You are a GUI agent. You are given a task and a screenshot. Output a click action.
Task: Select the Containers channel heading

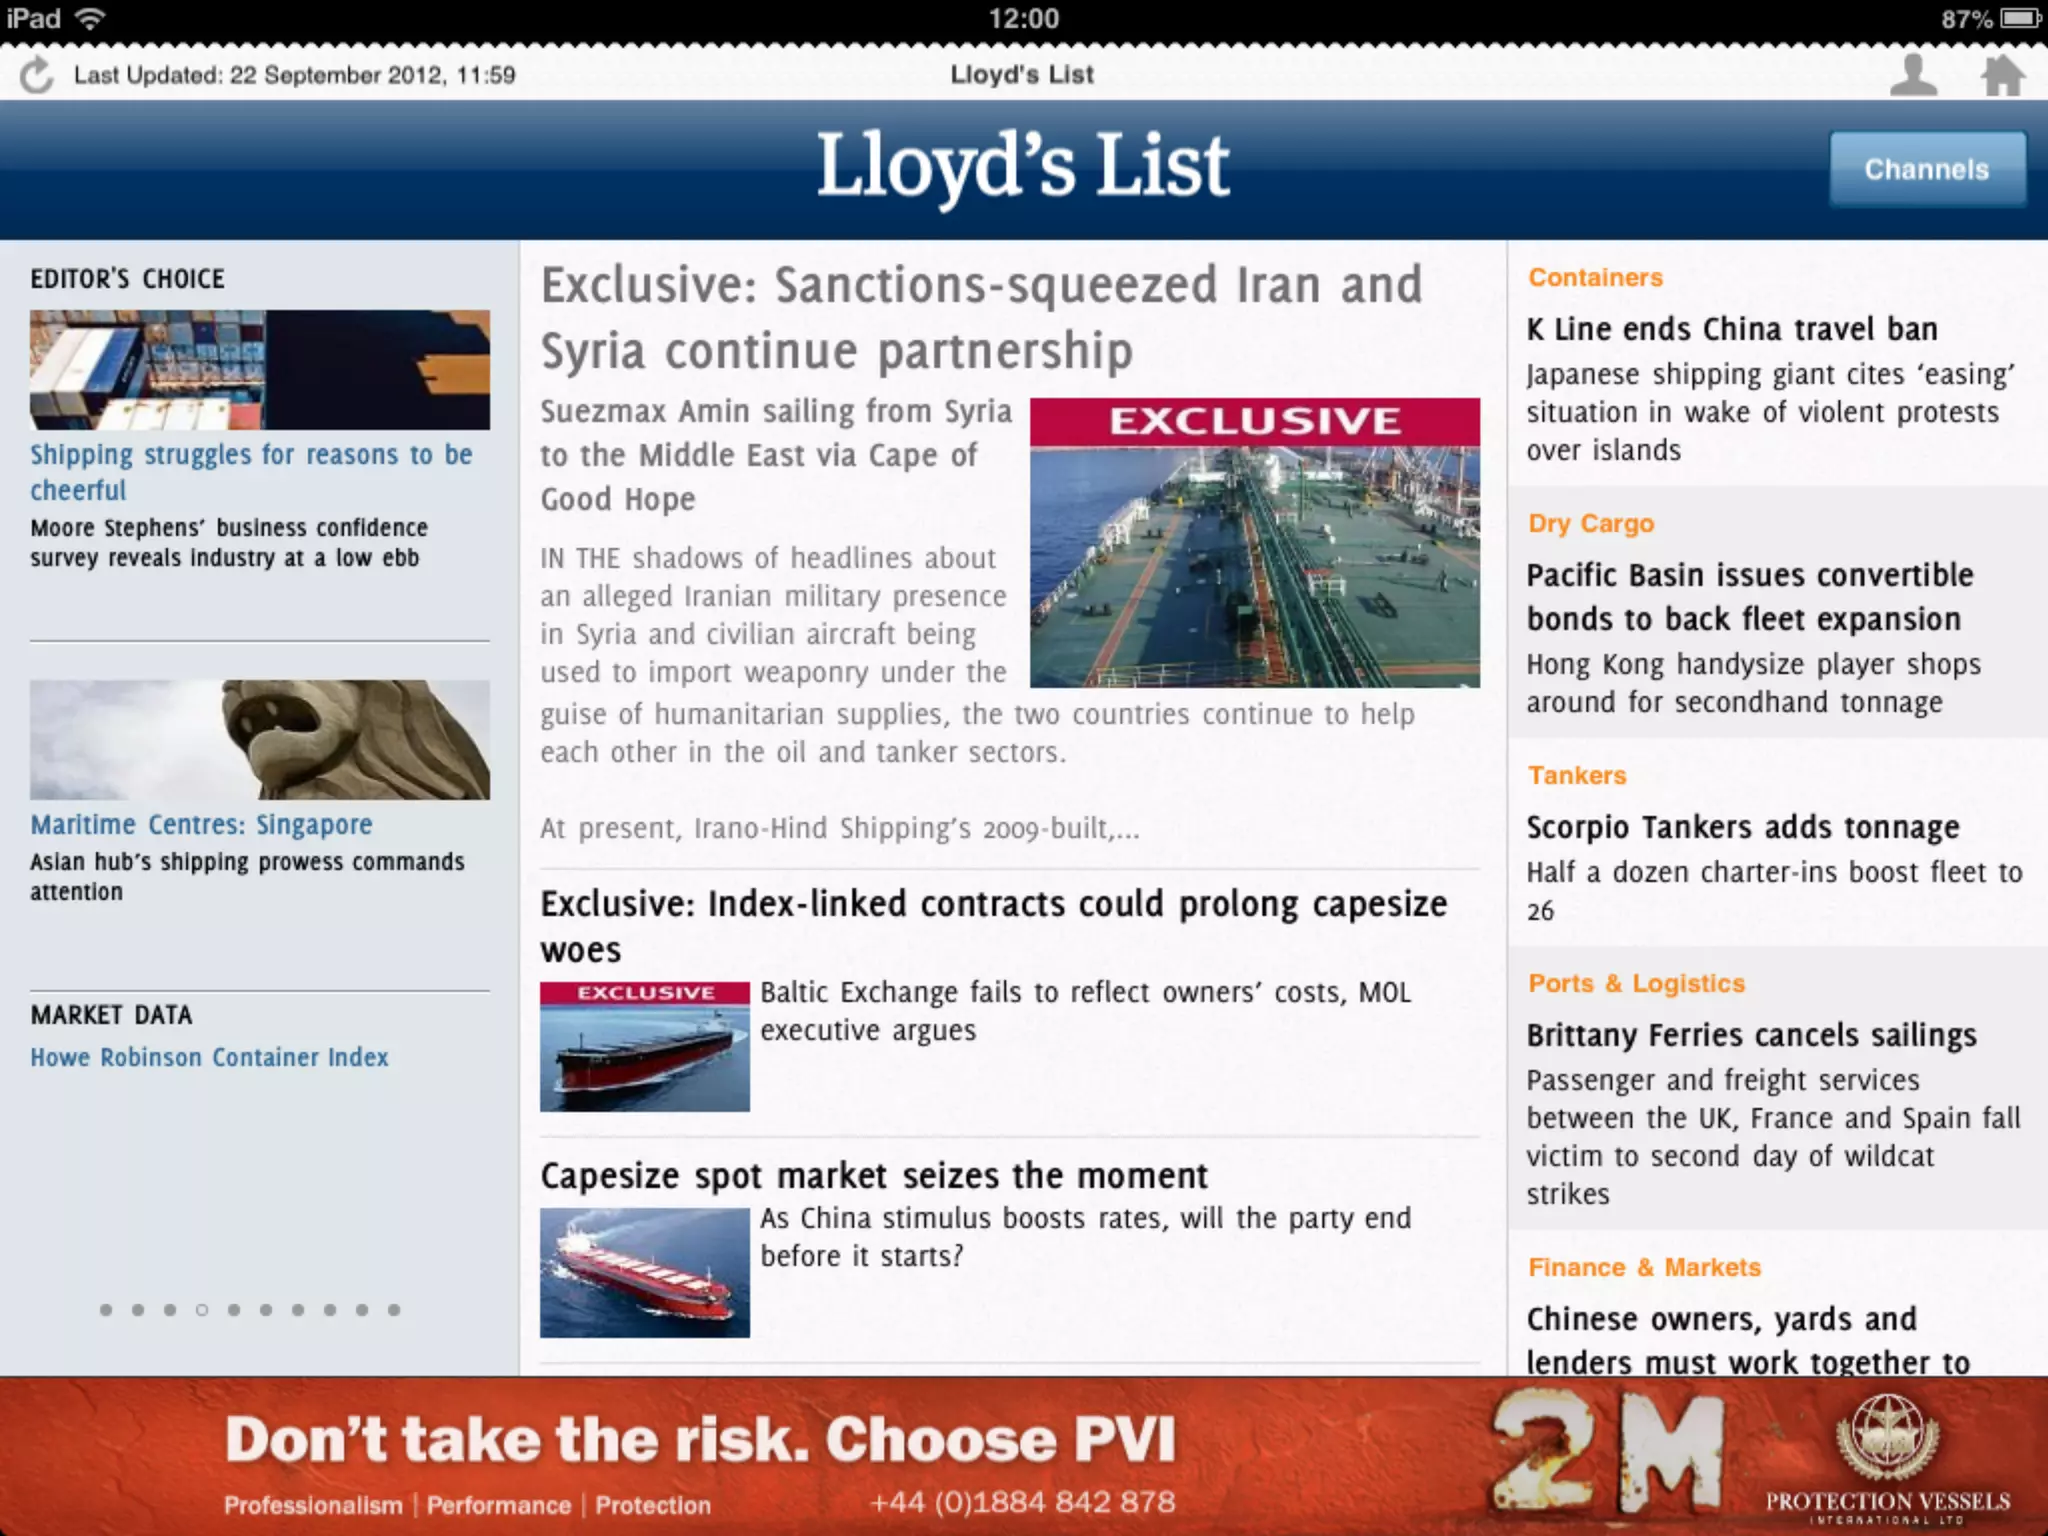[x=1595, y=278]
